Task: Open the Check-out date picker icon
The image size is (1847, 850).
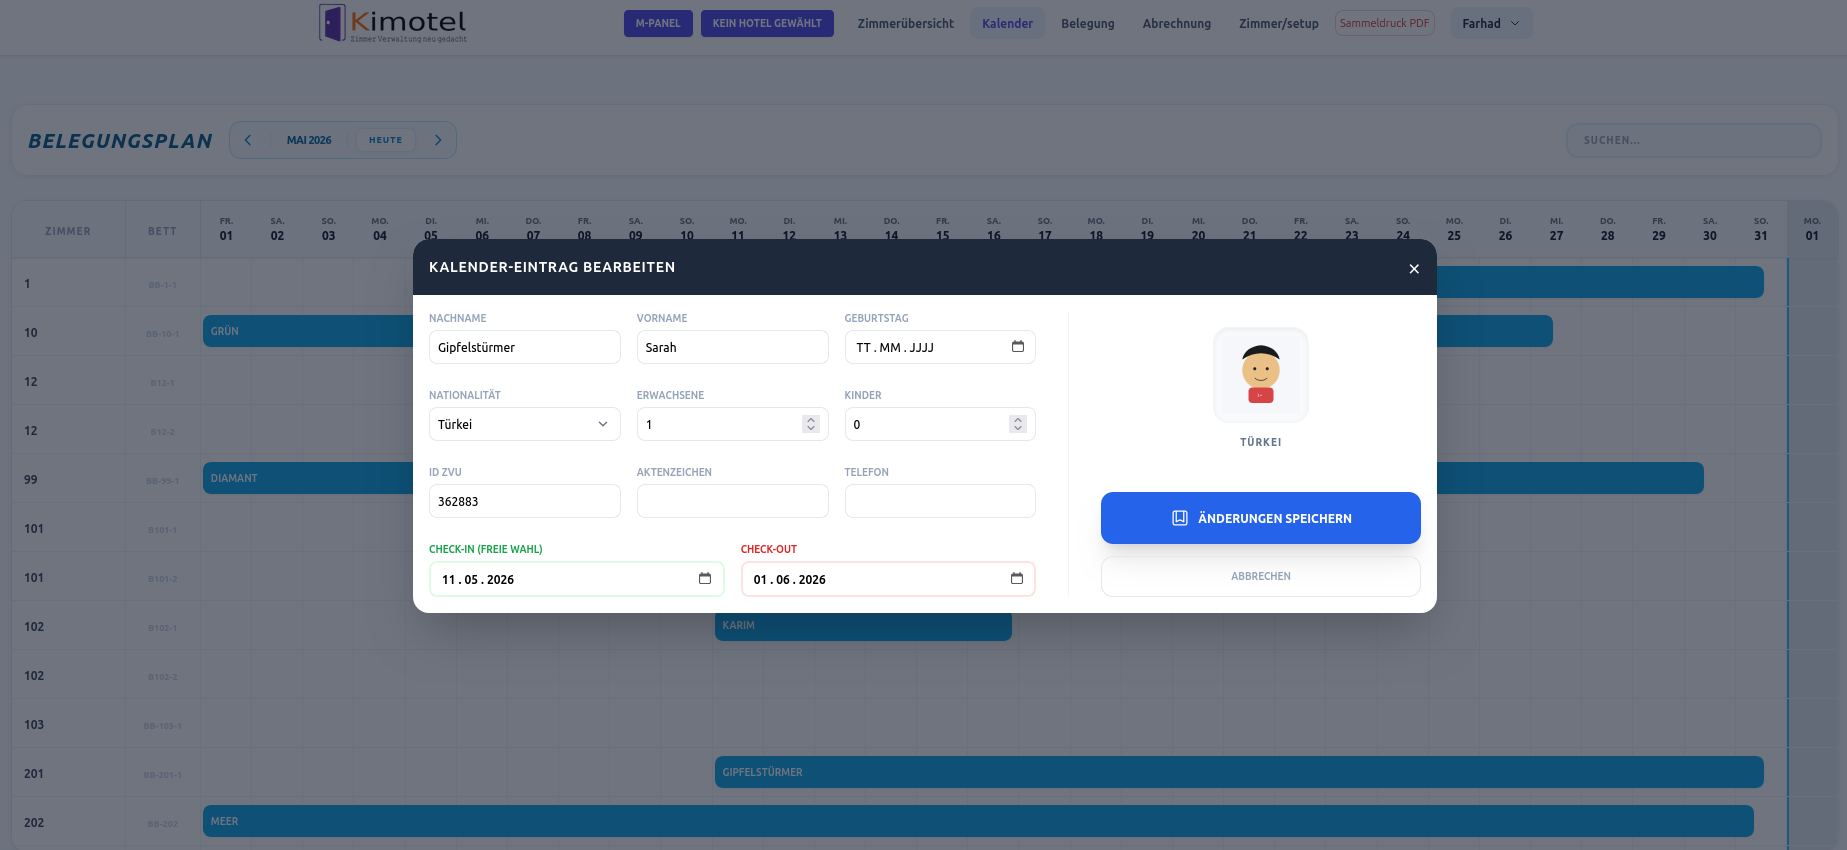Action: [1017, 579]
